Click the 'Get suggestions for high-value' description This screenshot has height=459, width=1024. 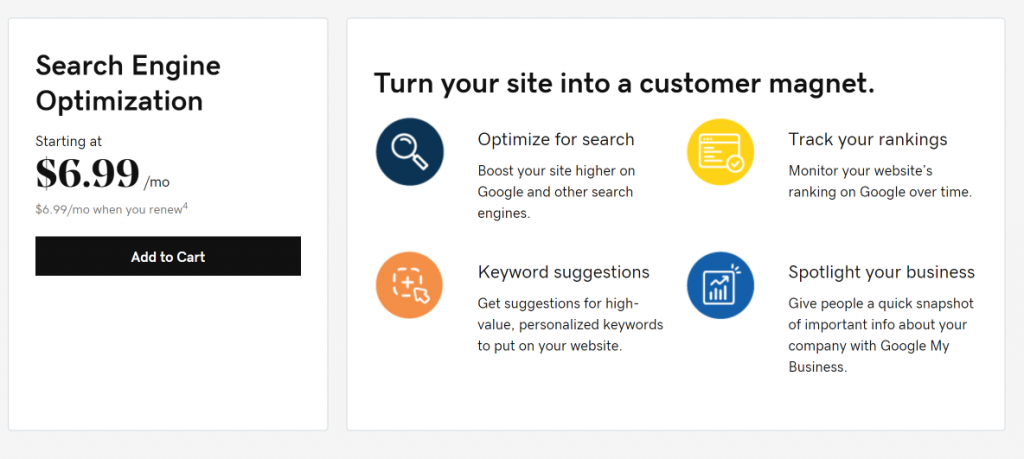click(570, 324)
